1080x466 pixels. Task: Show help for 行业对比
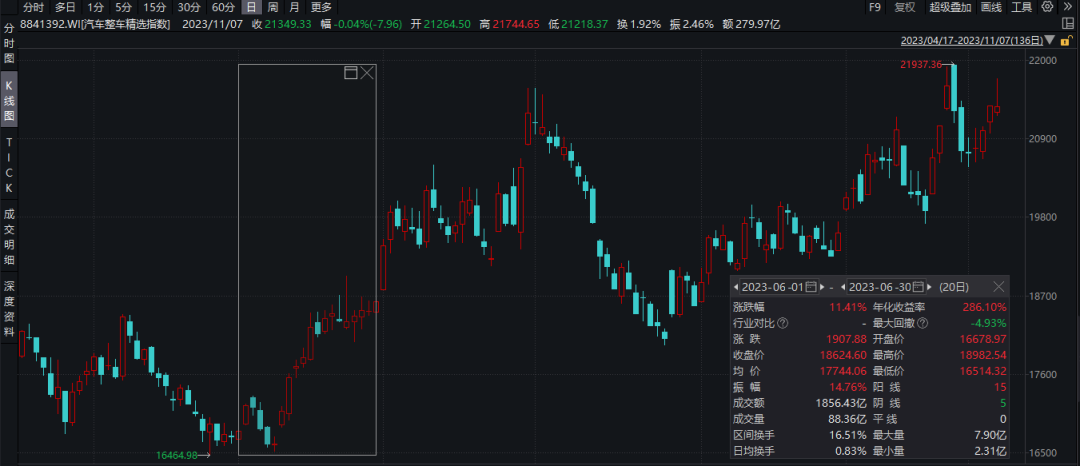[783, 324]
